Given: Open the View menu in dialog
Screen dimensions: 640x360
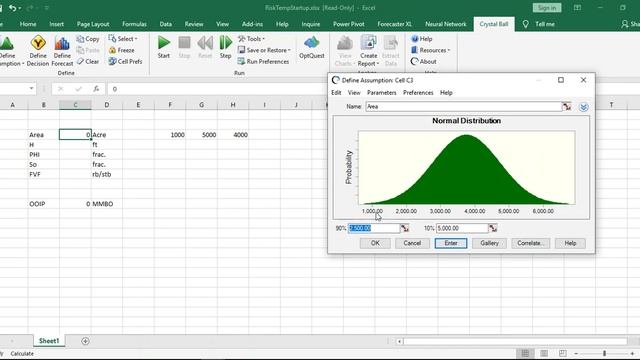Looking at the screenshot, I should 354,93.
